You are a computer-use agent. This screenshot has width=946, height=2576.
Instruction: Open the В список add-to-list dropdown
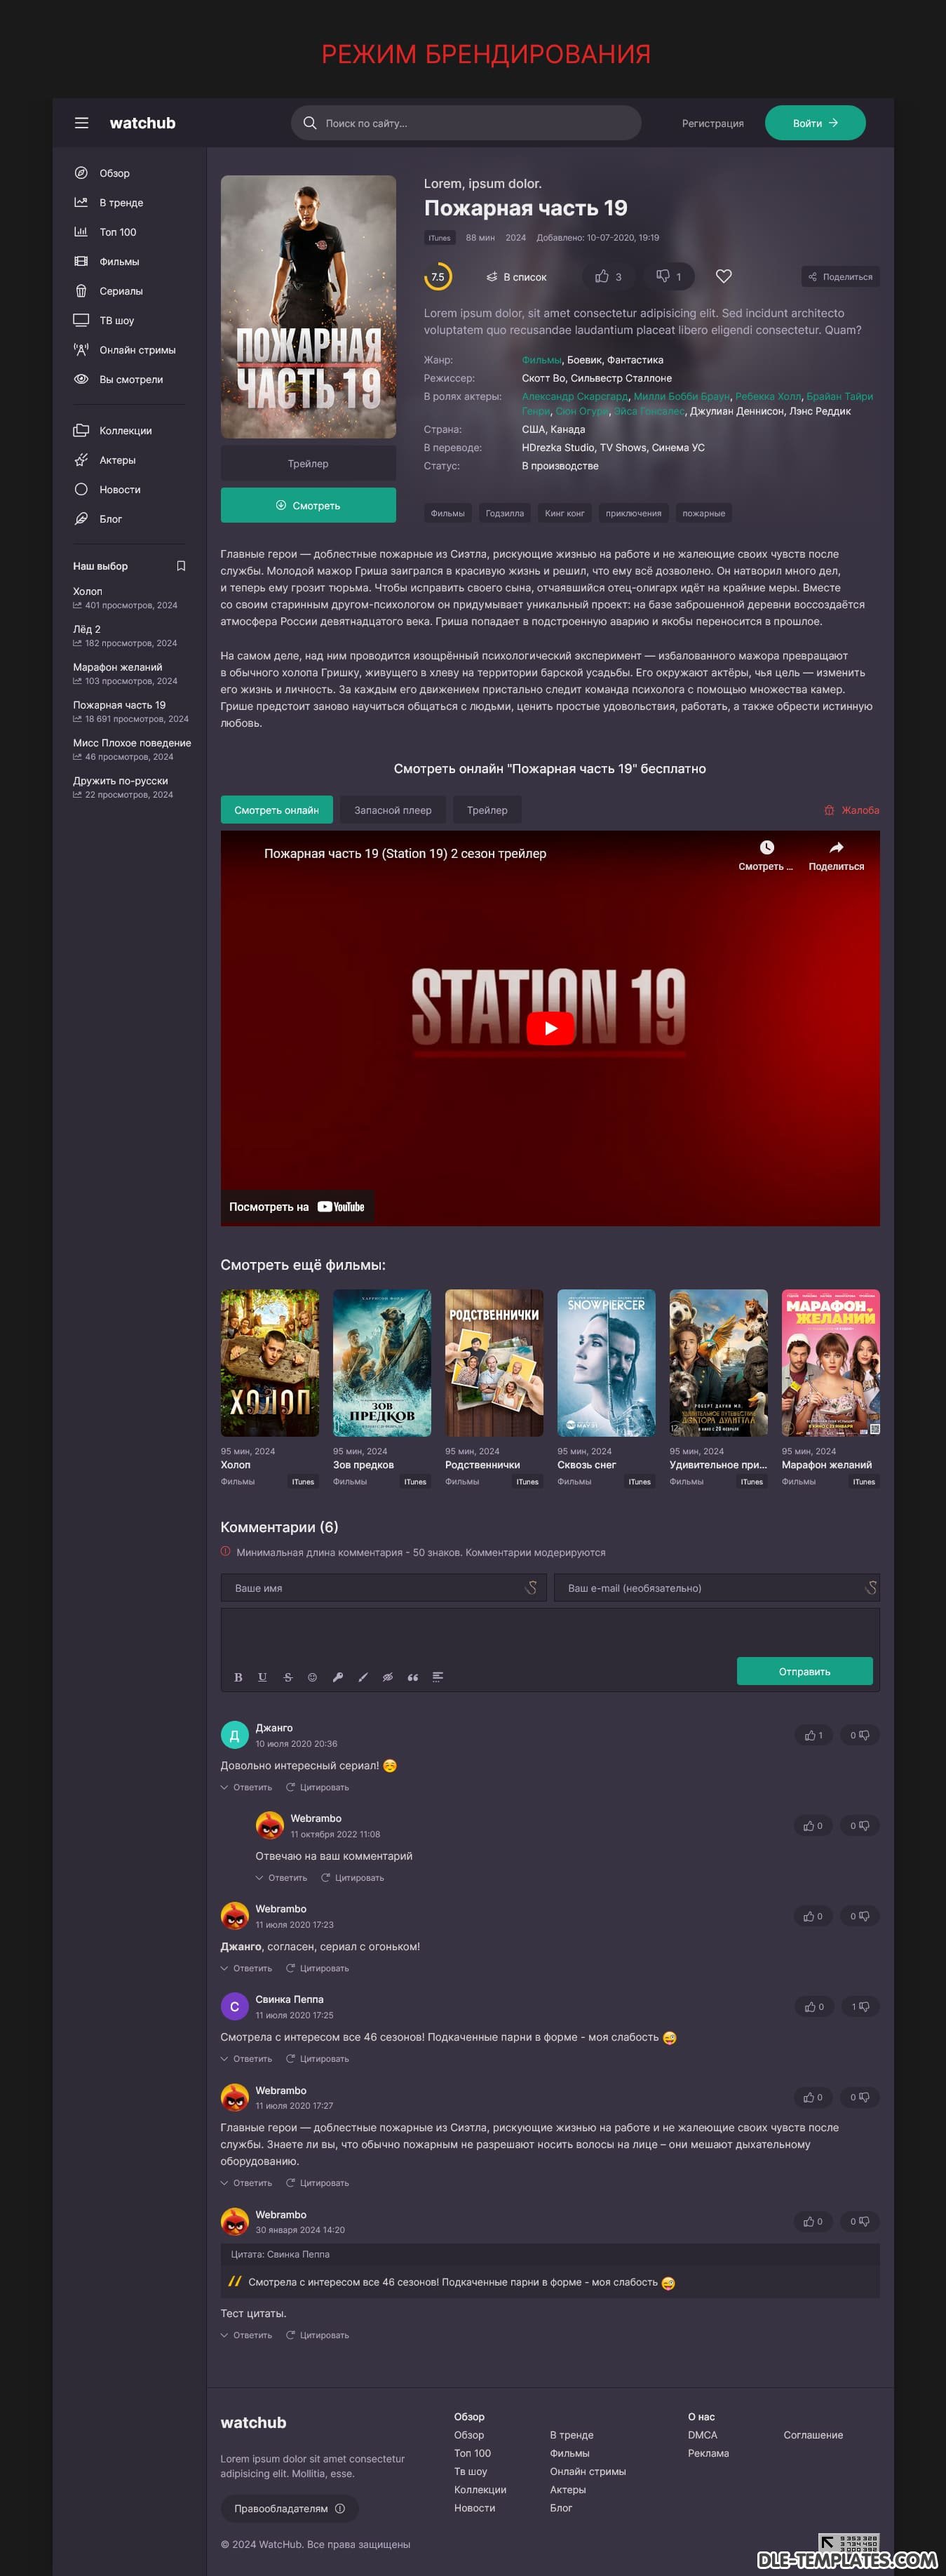click(517, 277)
